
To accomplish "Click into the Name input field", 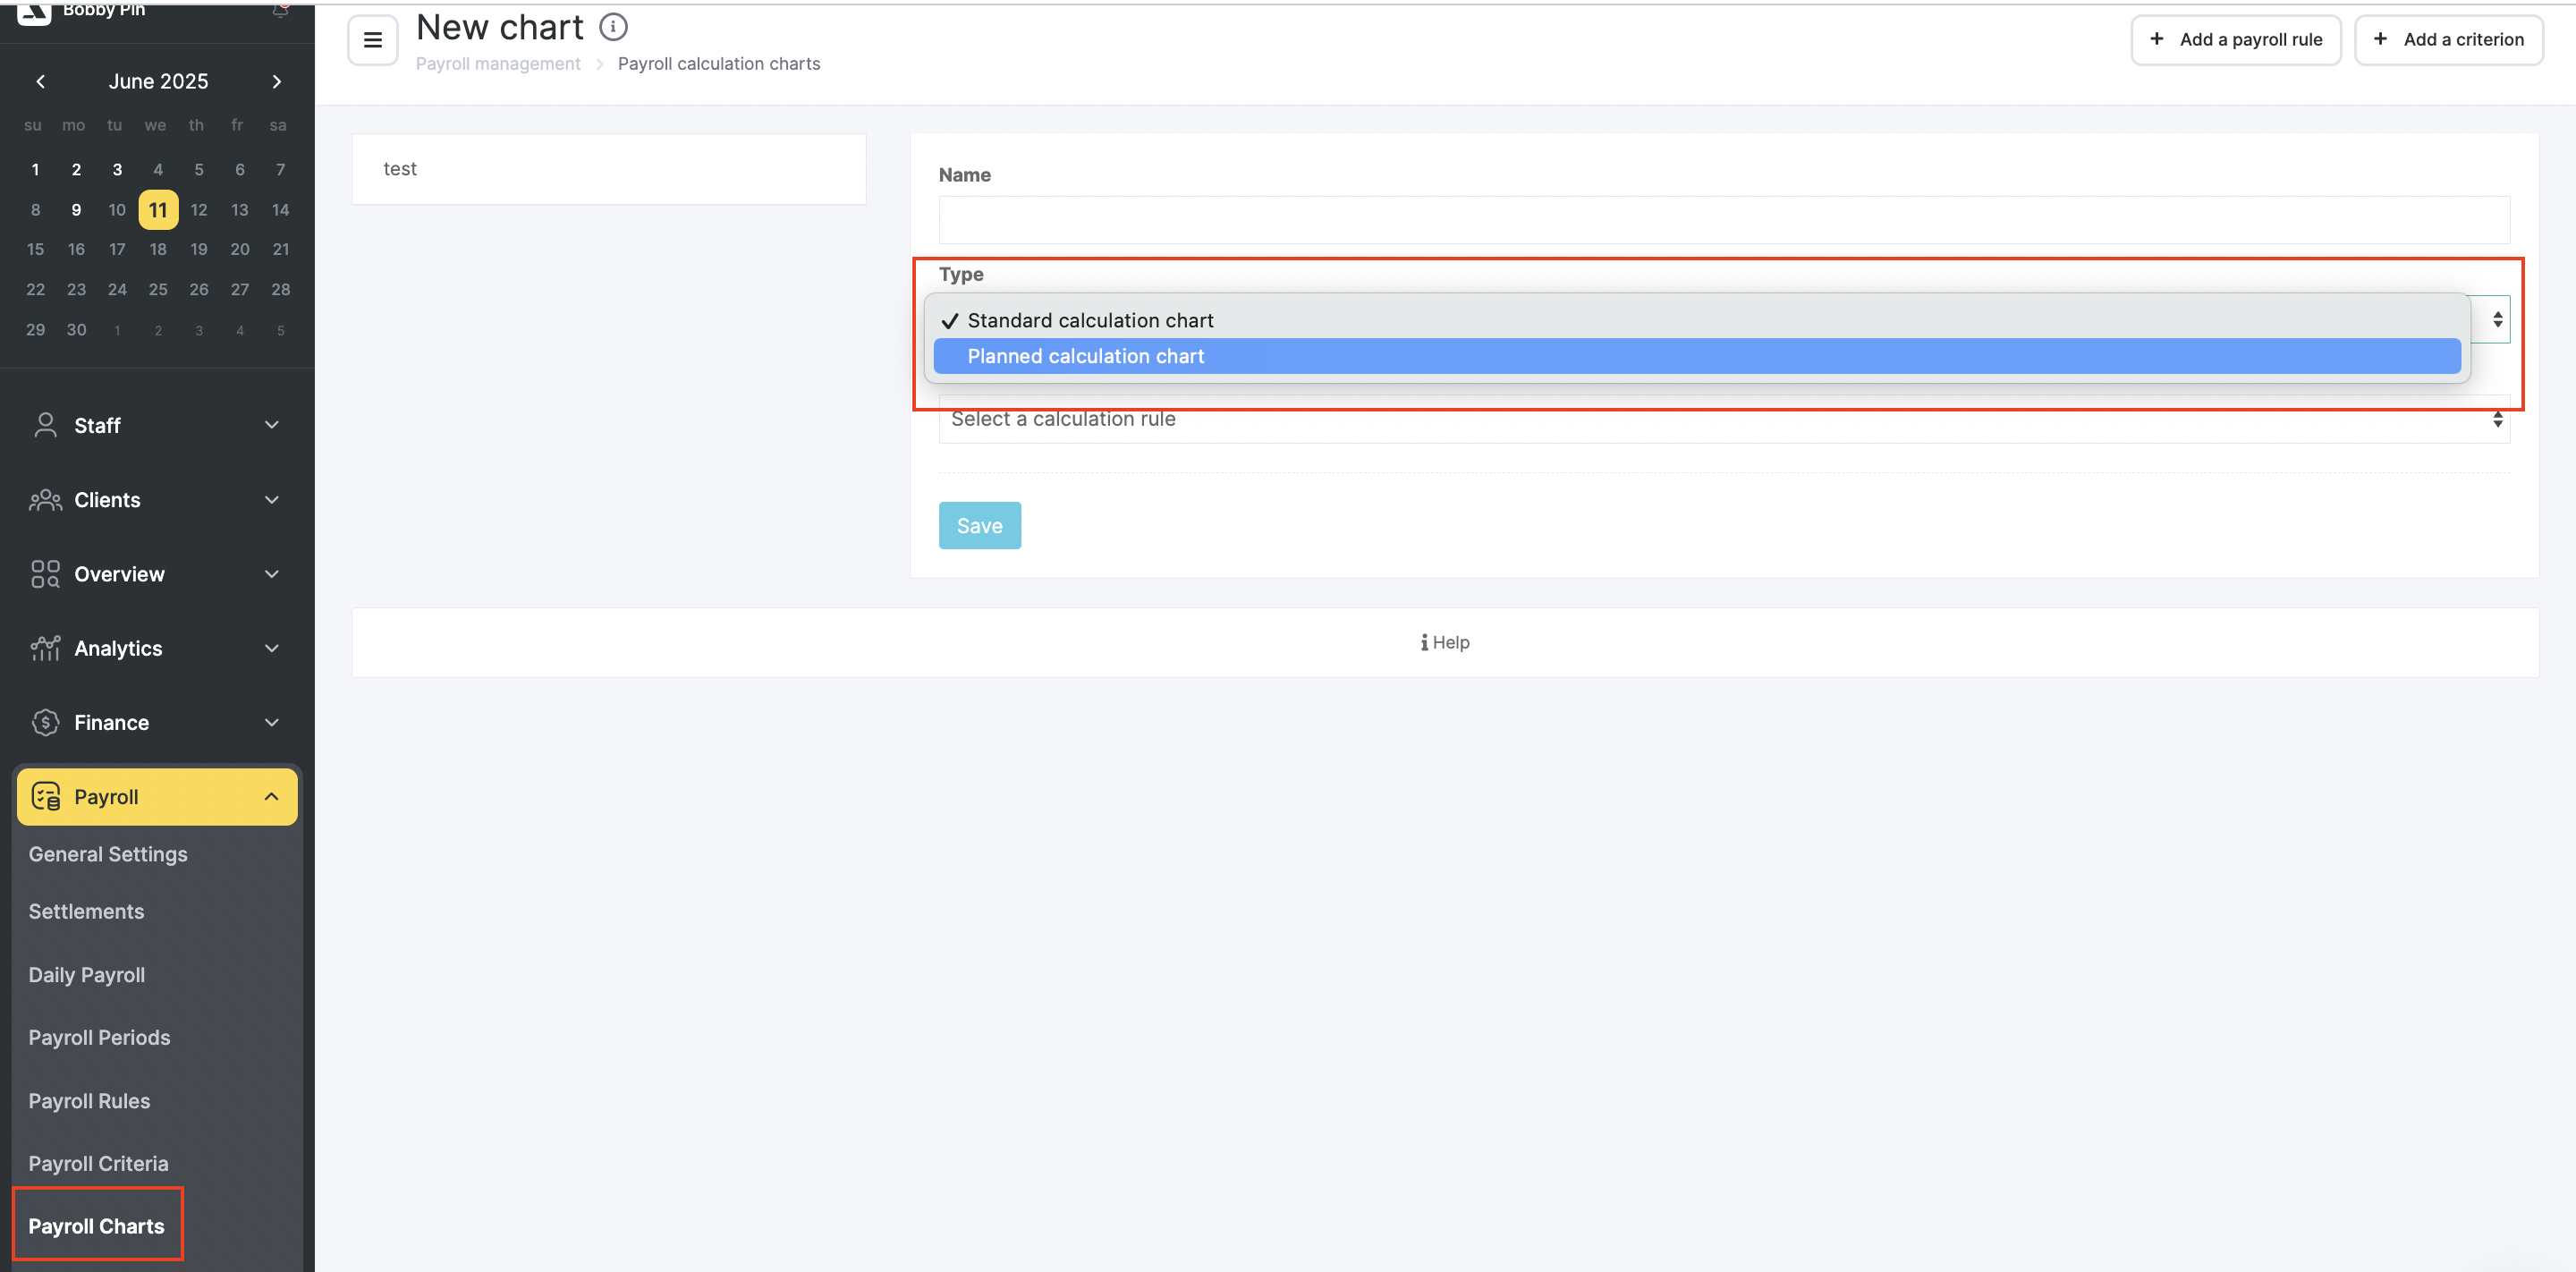I will [1724, 220].
